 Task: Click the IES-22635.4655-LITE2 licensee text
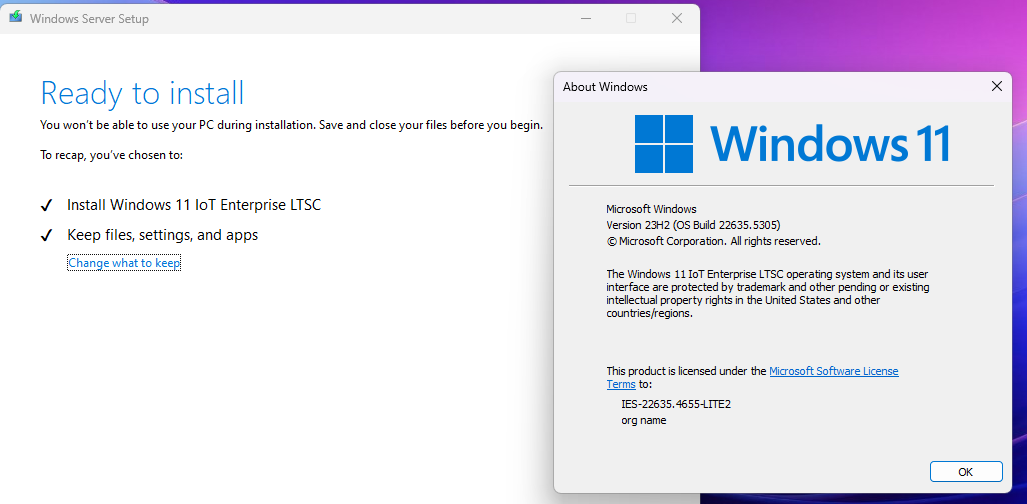click(676, 404)
